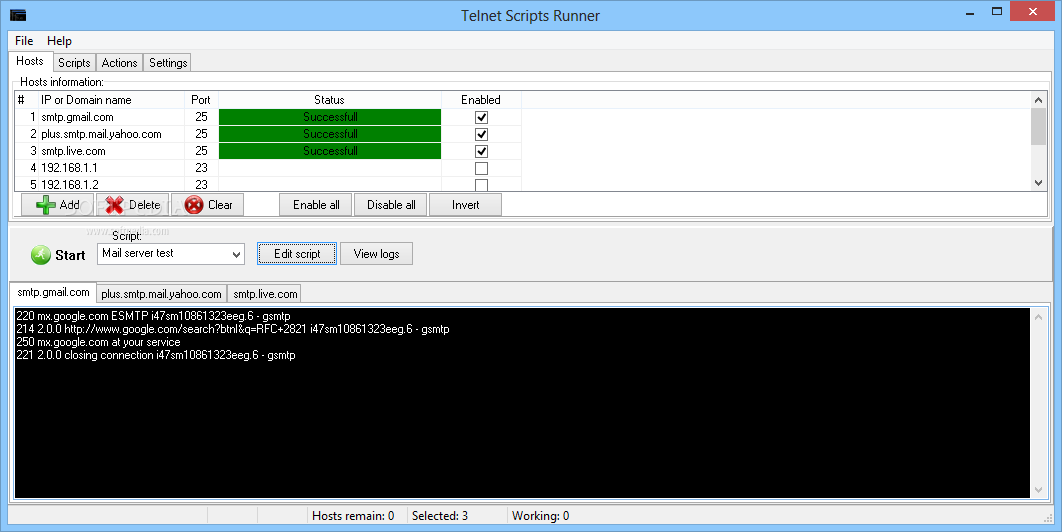Click the application icon in title bar

tap(18, 15)
